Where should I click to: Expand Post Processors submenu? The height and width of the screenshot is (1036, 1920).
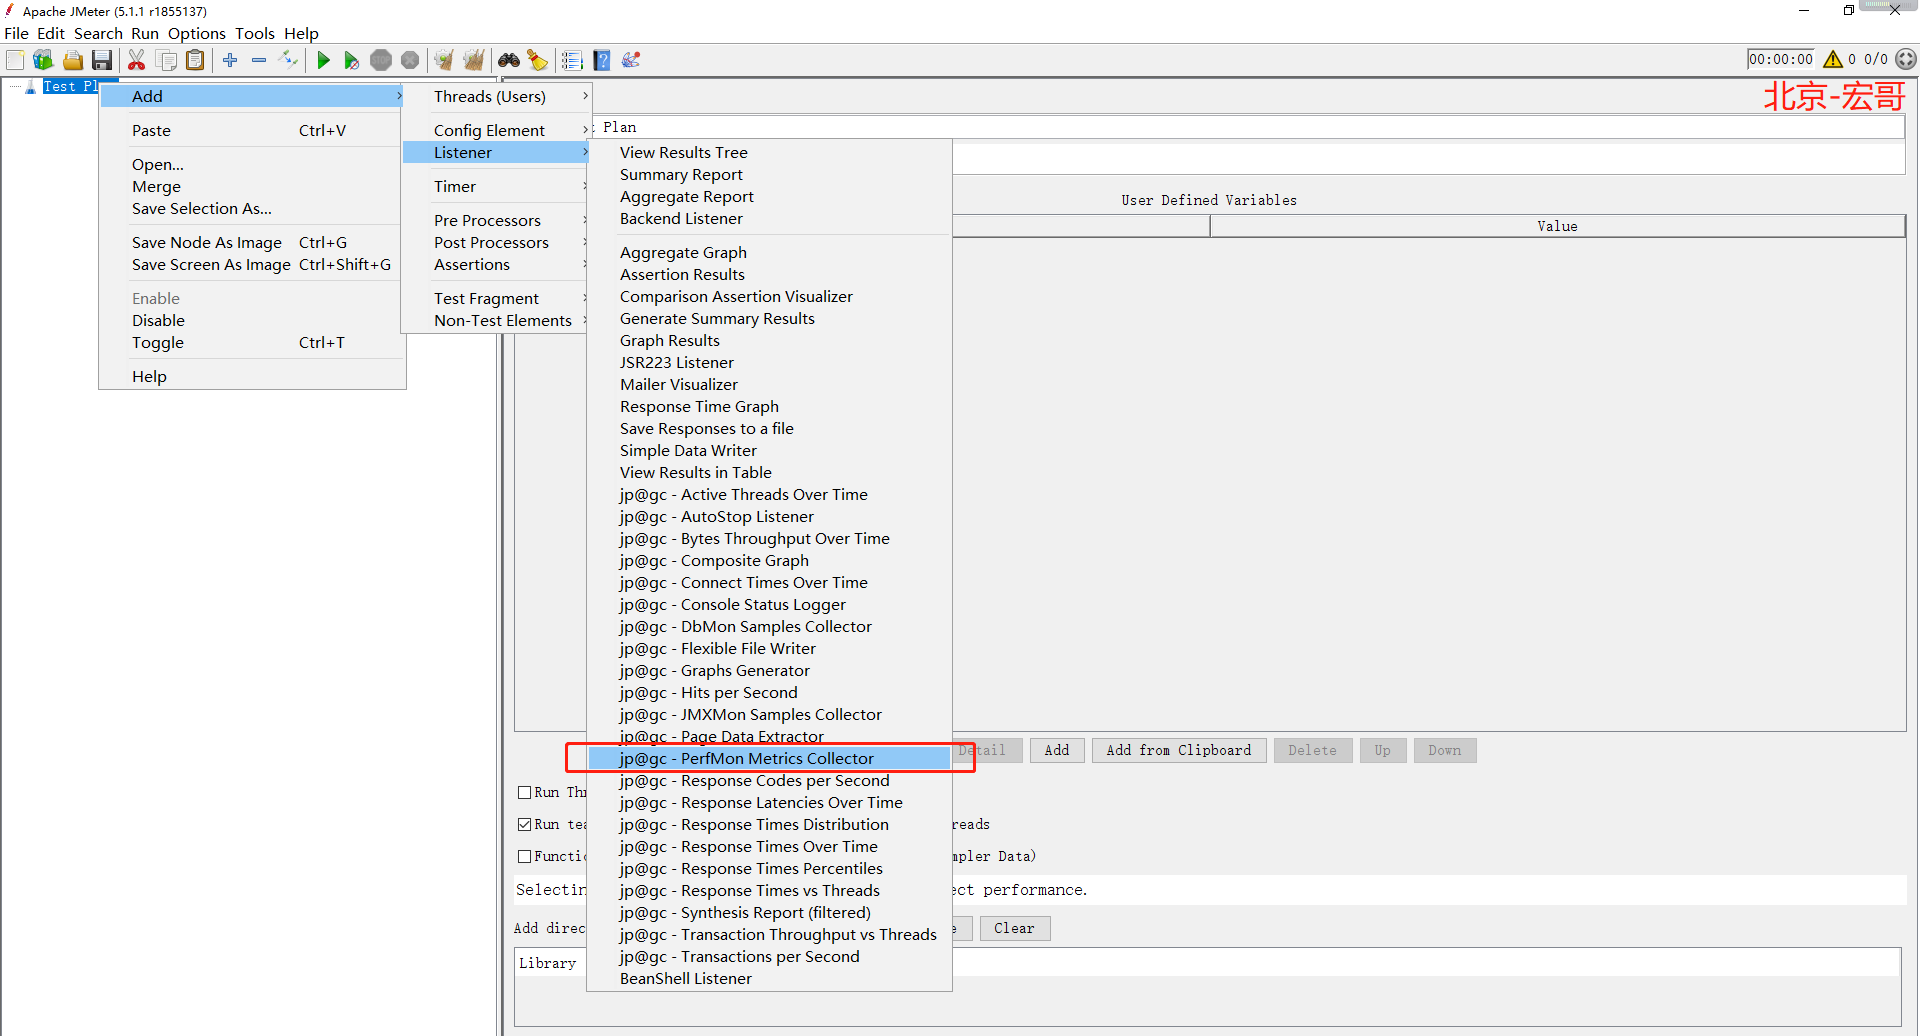496,242
